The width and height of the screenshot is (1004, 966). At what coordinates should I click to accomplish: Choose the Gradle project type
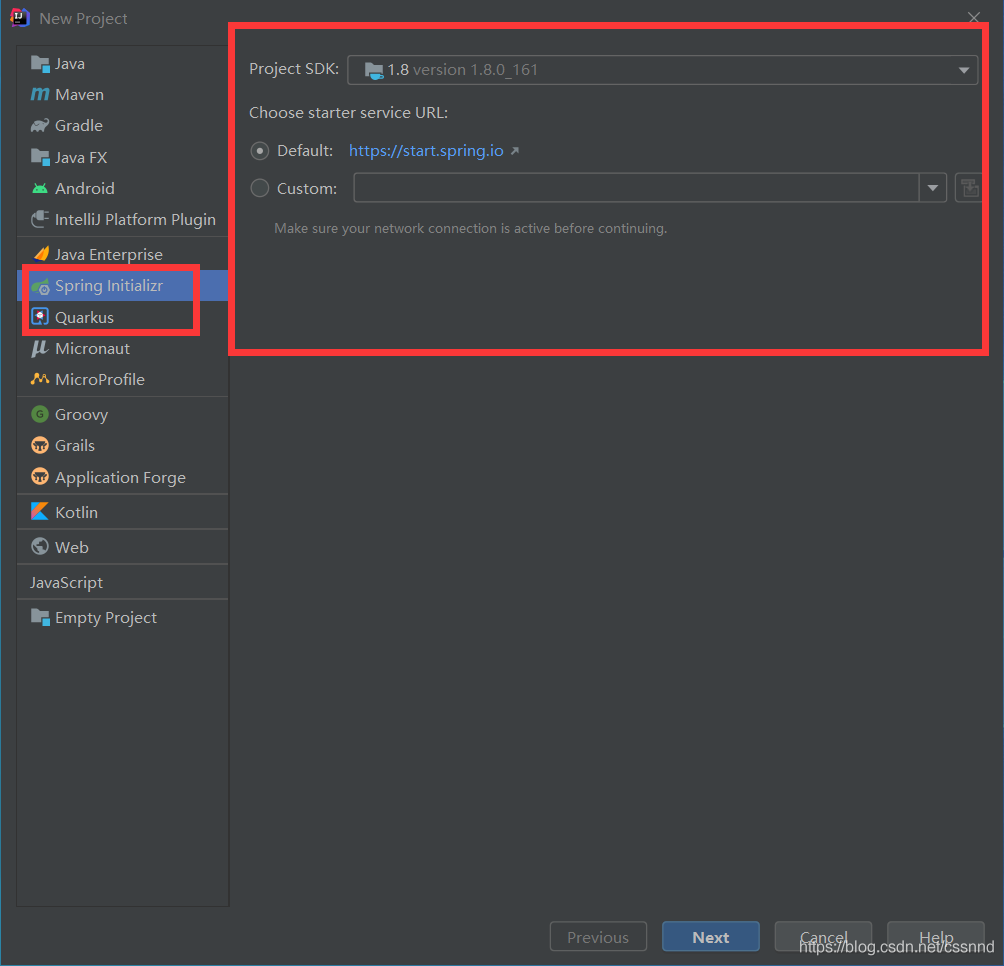tap(122, 125)
